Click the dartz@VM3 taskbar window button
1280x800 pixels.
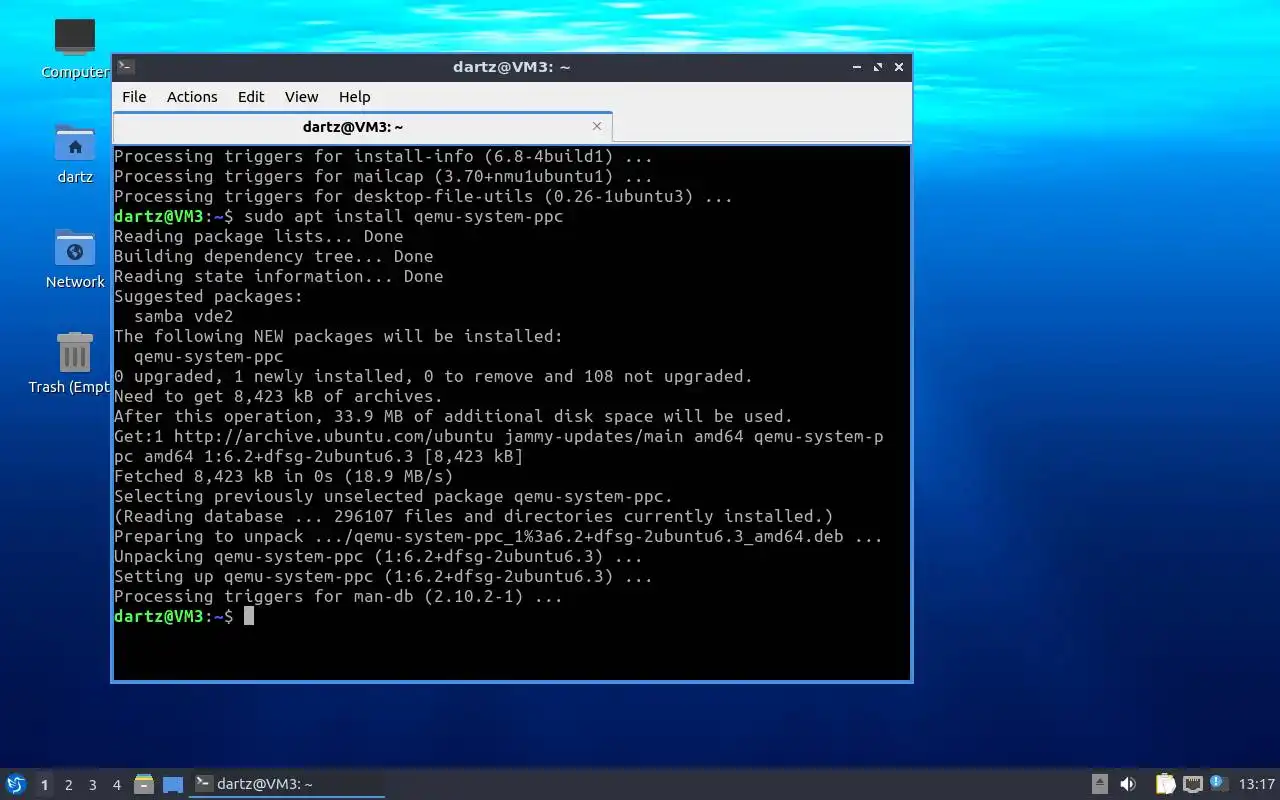[x=288, y=784]
